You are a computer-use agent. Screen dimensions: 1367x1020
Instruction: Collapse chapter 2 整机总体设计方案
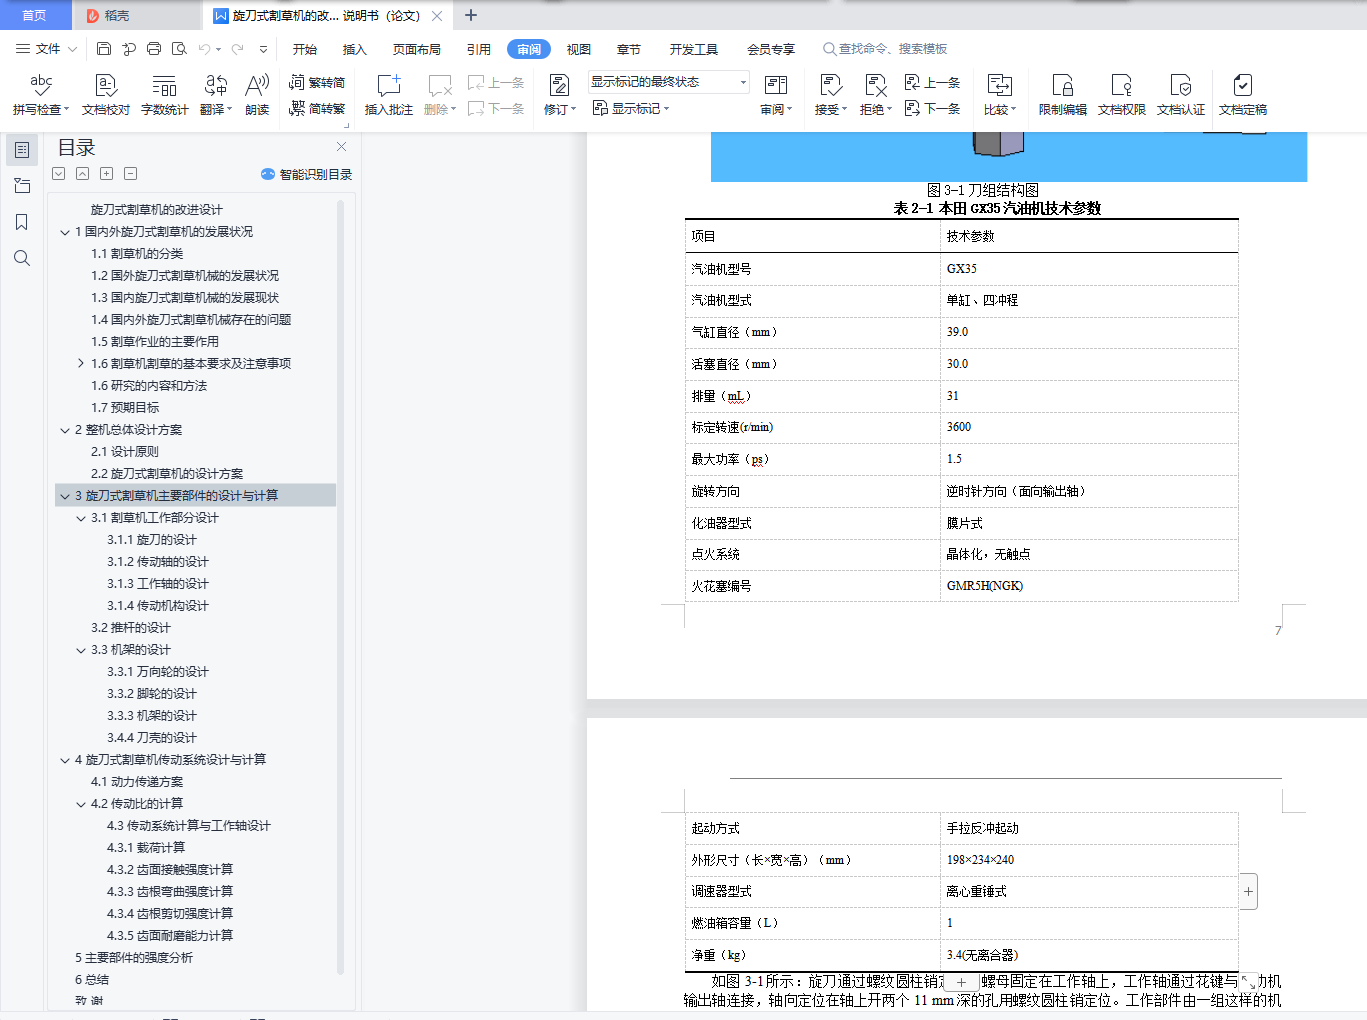(x=65, y=430)
